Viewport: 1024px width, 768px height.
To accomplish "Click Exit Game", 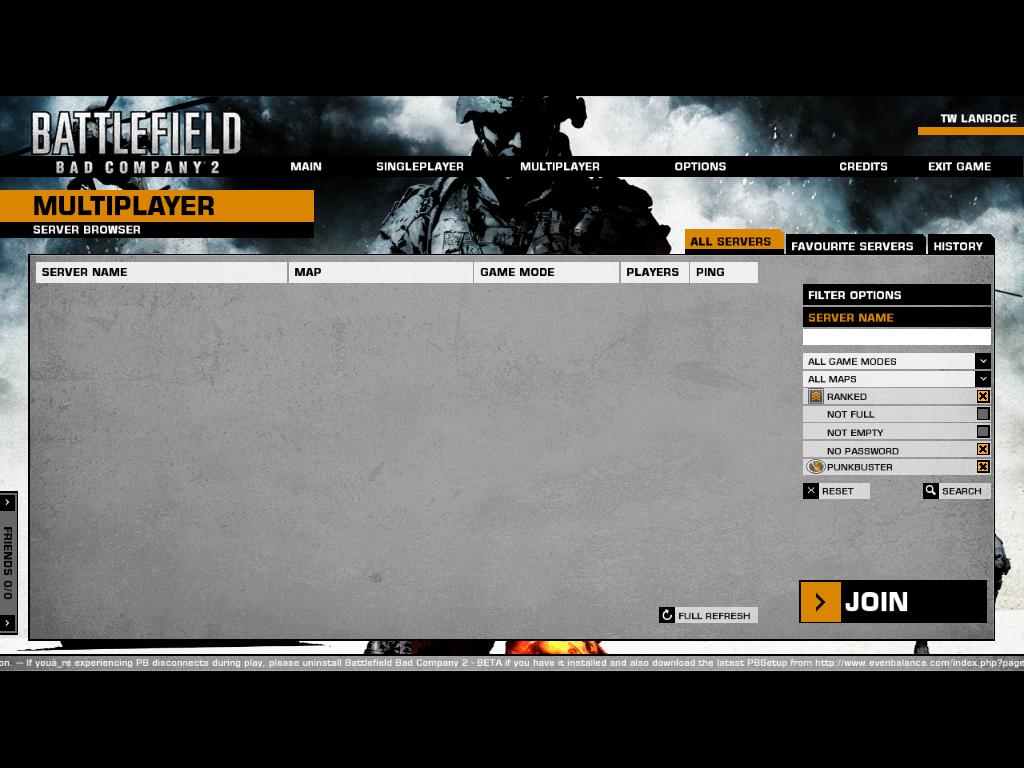I will 959,167.
